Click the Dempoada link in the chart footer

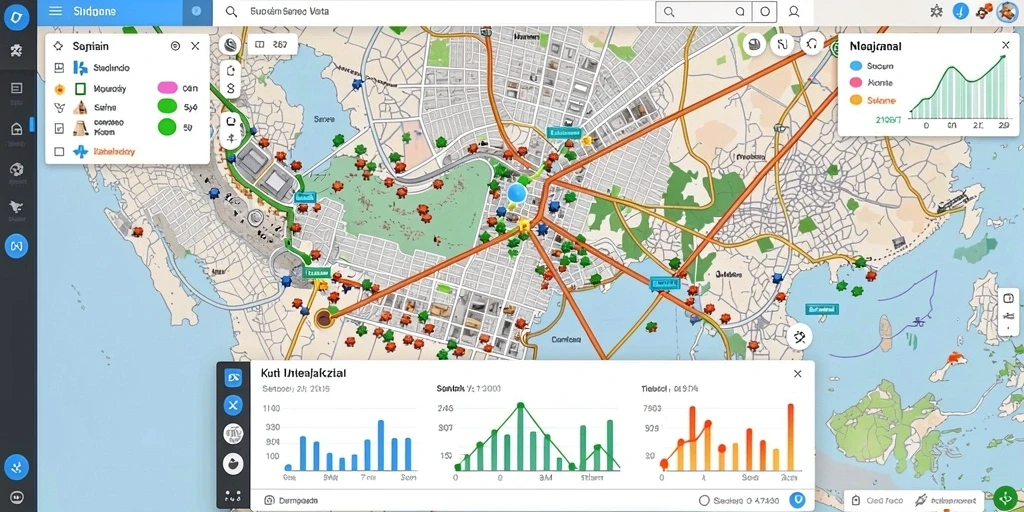(297, 501)
